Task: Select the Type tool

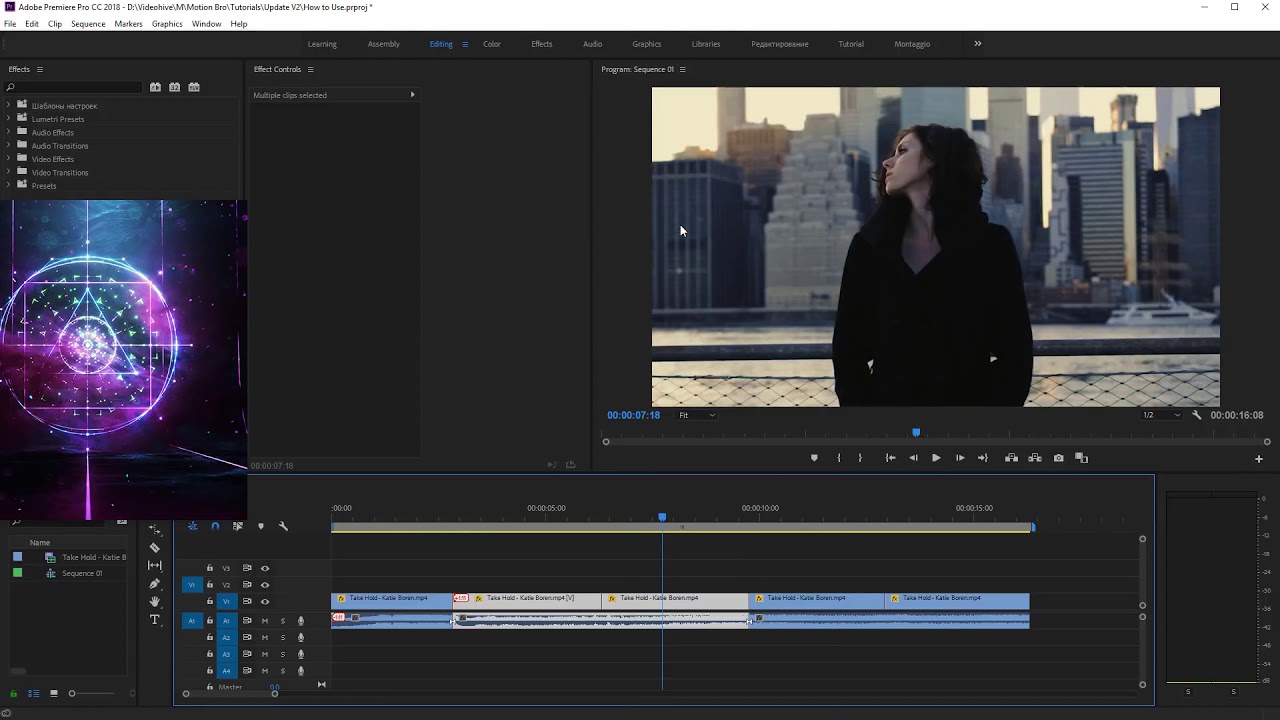Action: point(154,620)
